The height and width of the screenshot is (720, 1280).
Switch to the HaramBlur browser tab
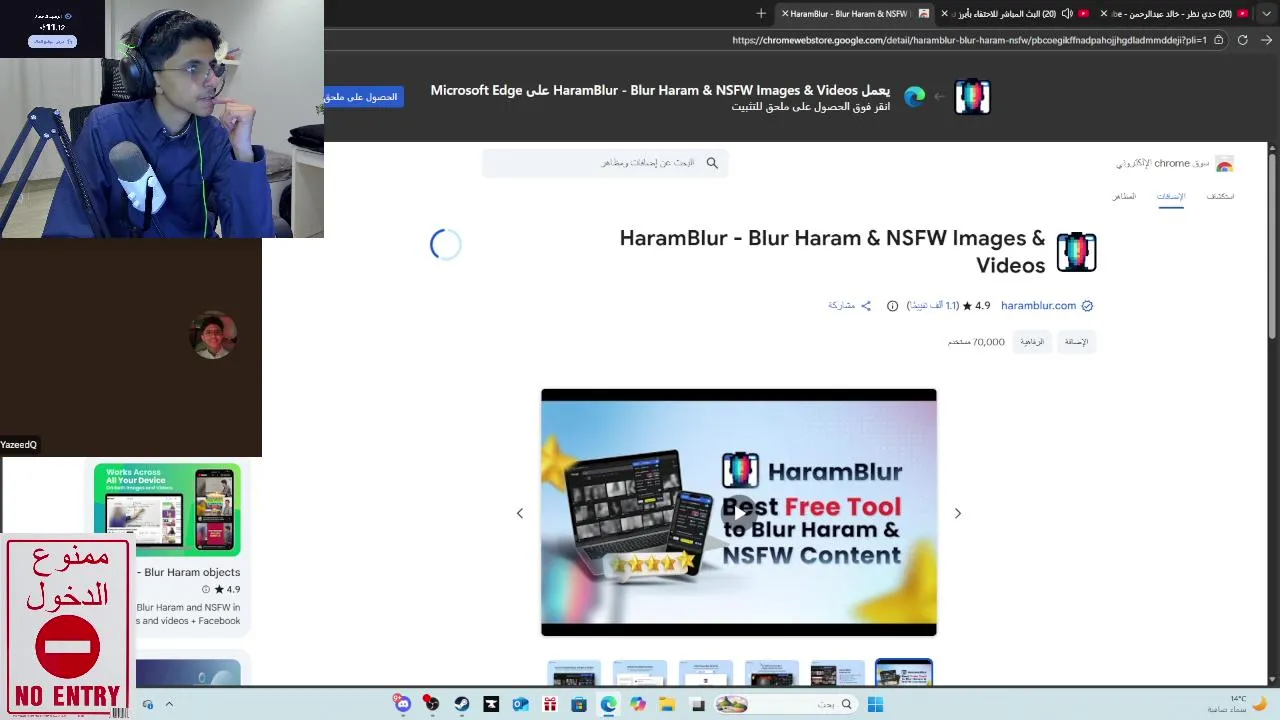coord(855,13)
